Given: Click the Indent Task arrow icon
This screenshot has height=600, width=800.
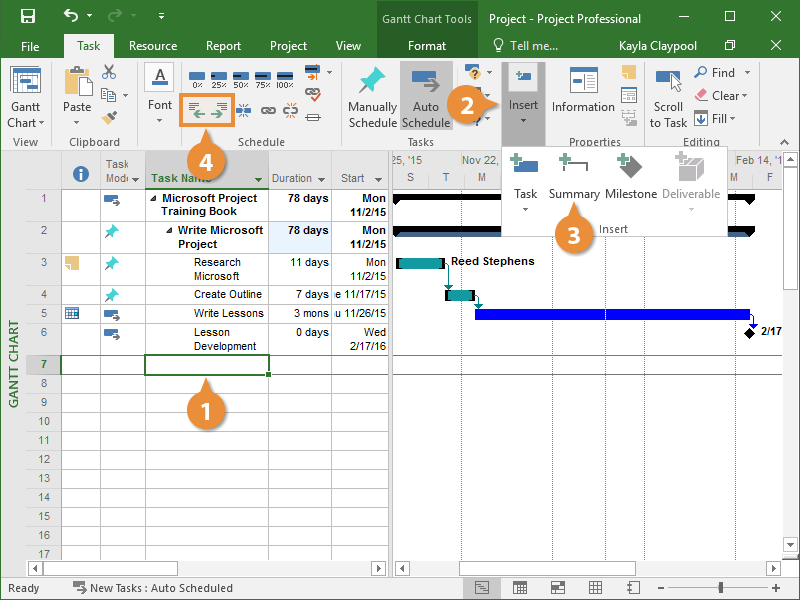Looking at the screenshot, I should click(220, 110).
